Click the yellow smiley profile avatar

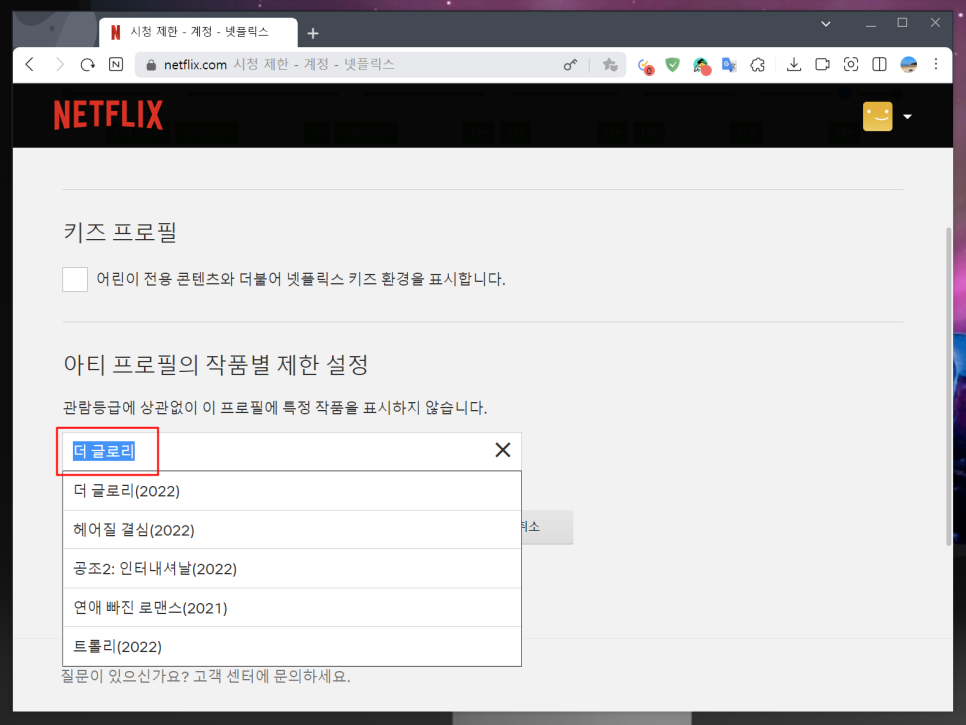877,116
